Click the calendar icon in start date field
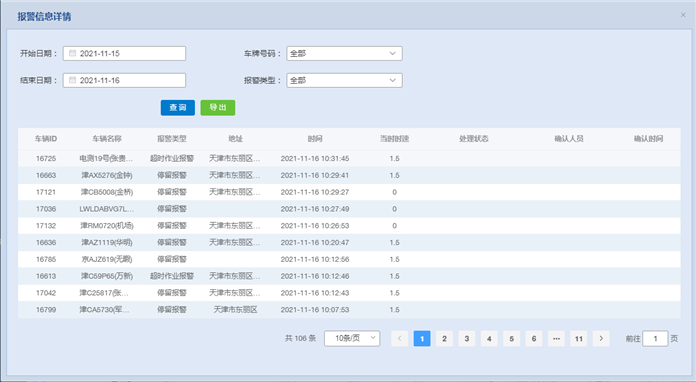The image size is (696, 382). pyautogui.click(x=72, y=53)
